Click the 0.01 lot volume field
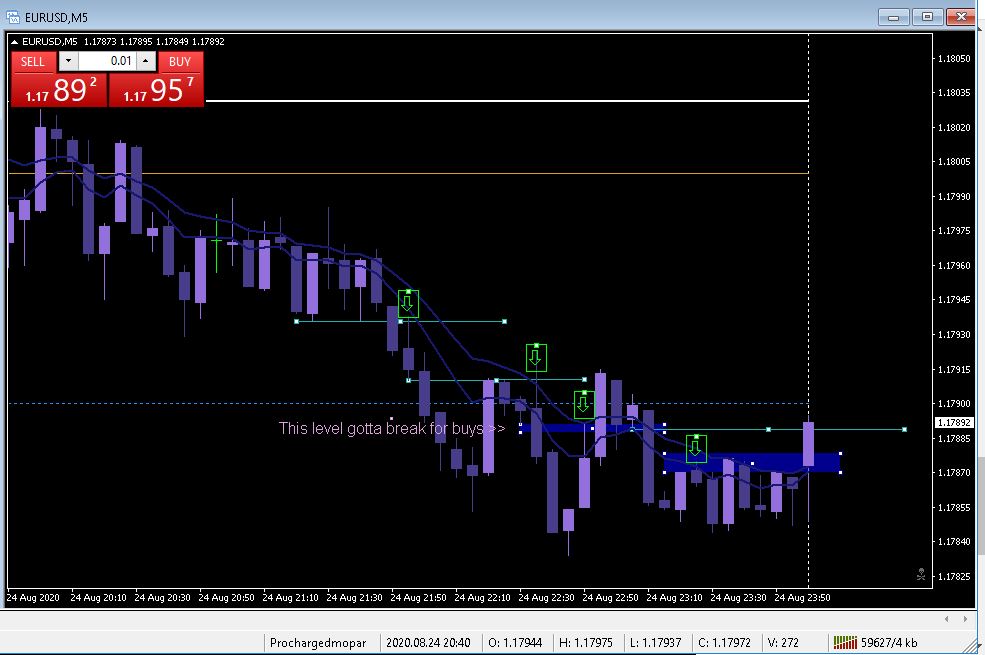 coord(107,61)
